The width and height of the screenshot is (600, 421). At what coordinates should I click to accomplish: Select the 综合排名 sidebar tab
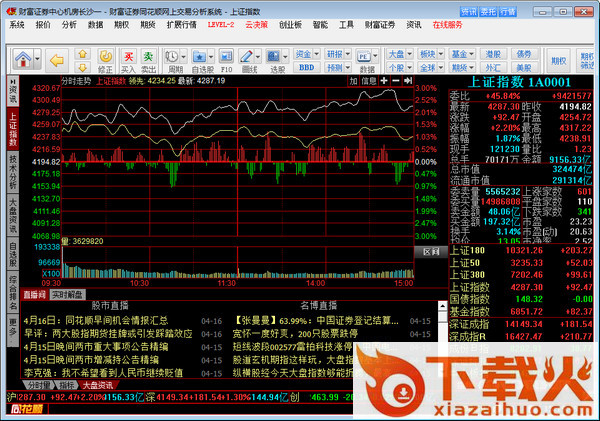13,293
